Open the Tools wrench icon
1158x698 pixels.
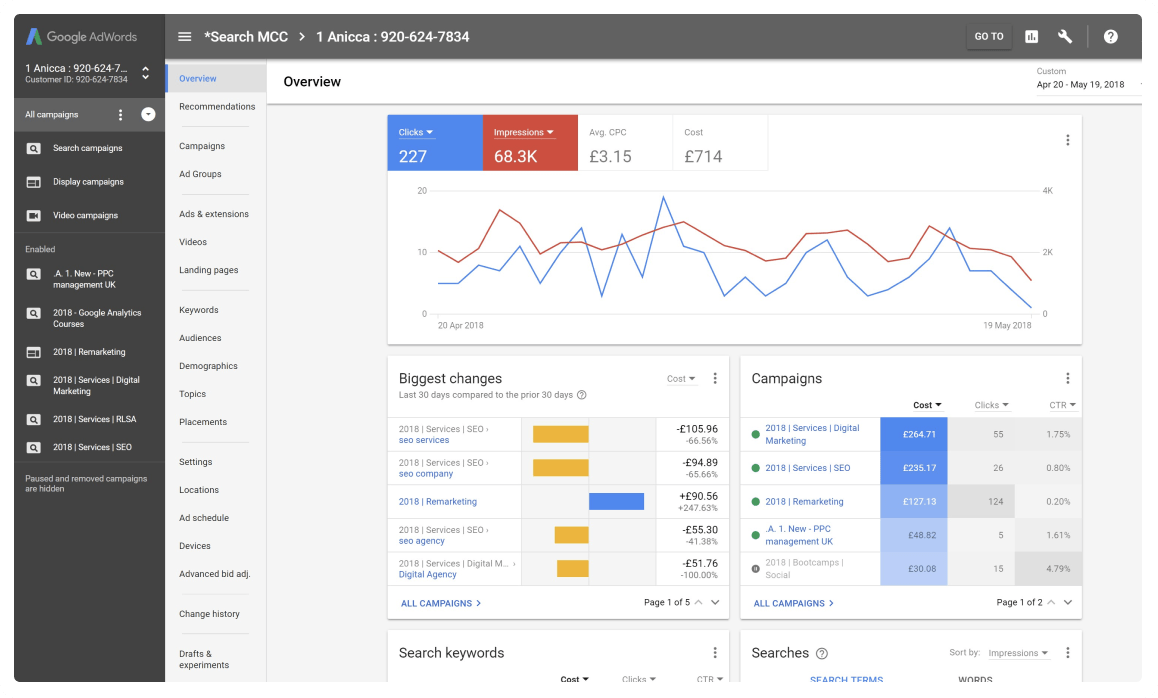tap(1065, 36)
